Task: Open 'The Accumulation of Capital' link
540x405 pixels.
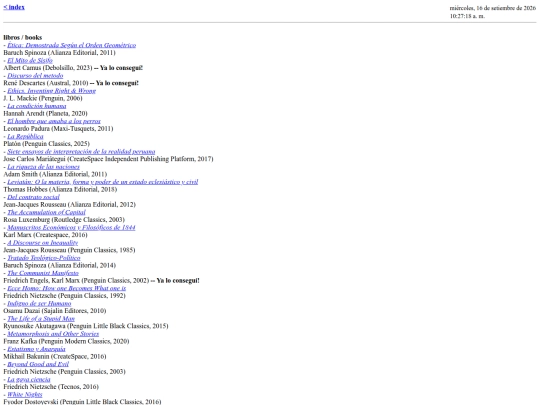Action: (x=46, y=212)
